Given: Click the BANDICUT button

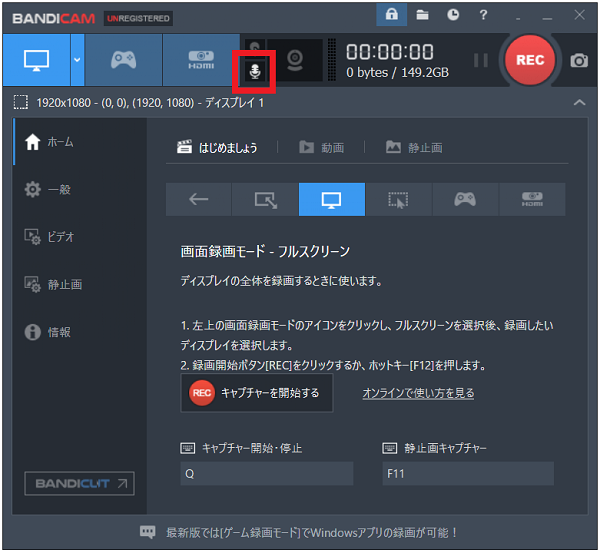Looking at the screenshot, I should click(79, 483).
